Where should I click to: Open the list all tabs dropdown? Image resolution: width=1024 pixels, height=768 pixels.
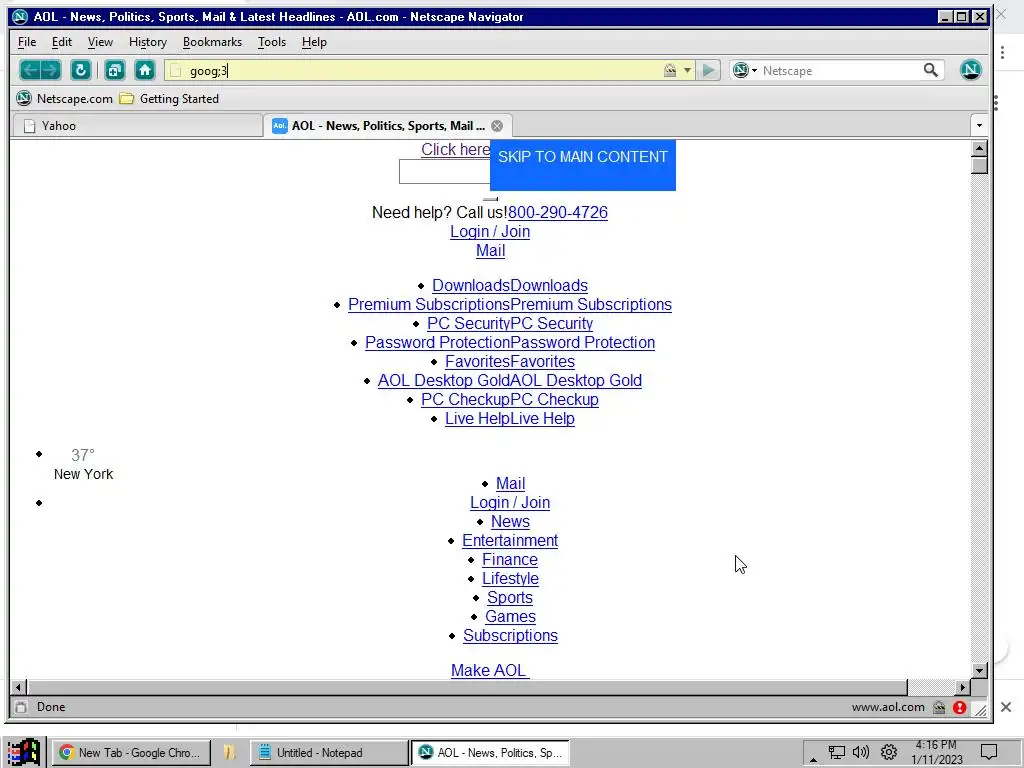979,125
